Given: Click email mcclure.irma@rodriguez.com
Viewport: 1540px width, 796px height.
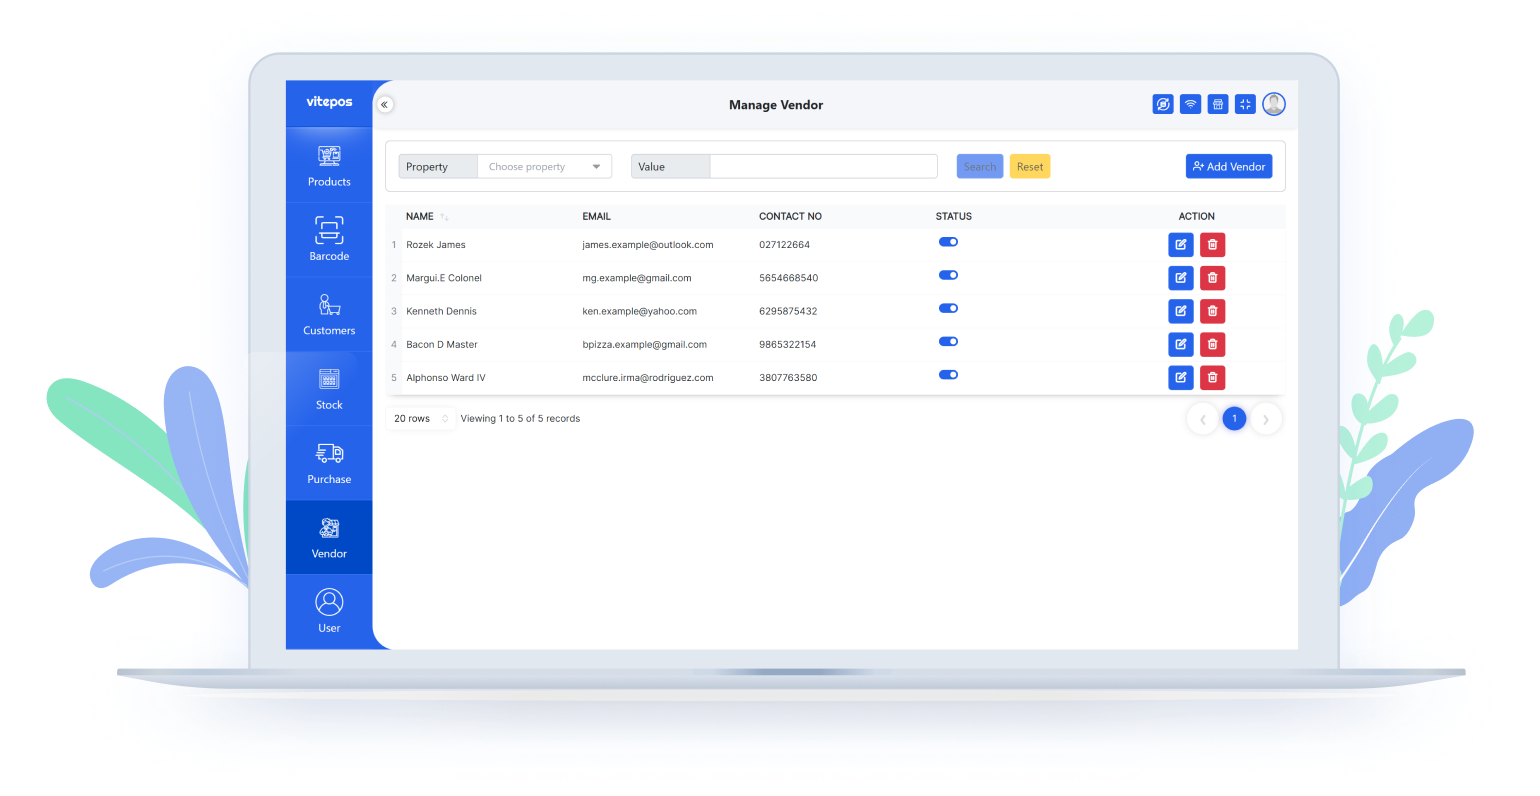Looking at the screenshot, I should pyautogui.click(x=648, y=378).
